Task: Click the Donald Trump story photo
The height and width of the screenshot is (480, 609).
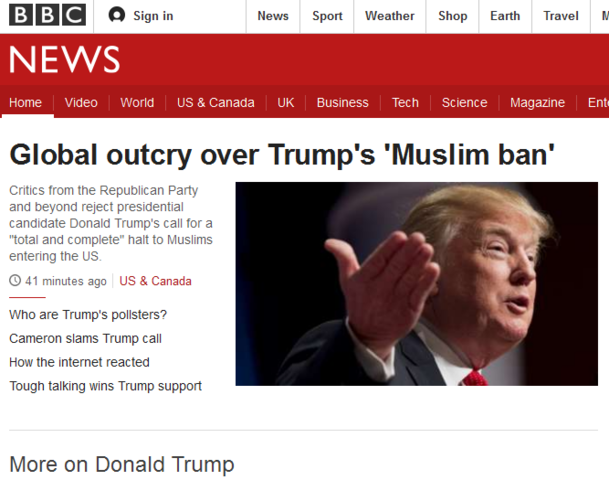Action: 417,284
